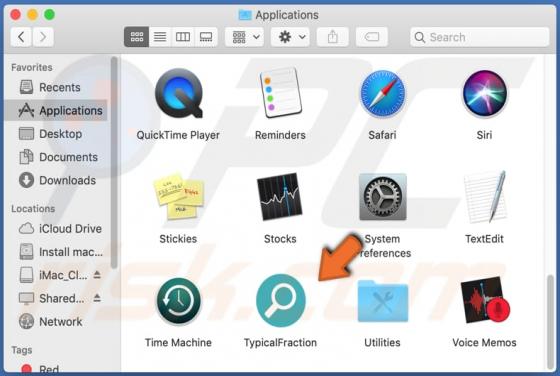560x376 pixels.
Task: Select the TextEdit app icon
Action: [x=485, y=196]
